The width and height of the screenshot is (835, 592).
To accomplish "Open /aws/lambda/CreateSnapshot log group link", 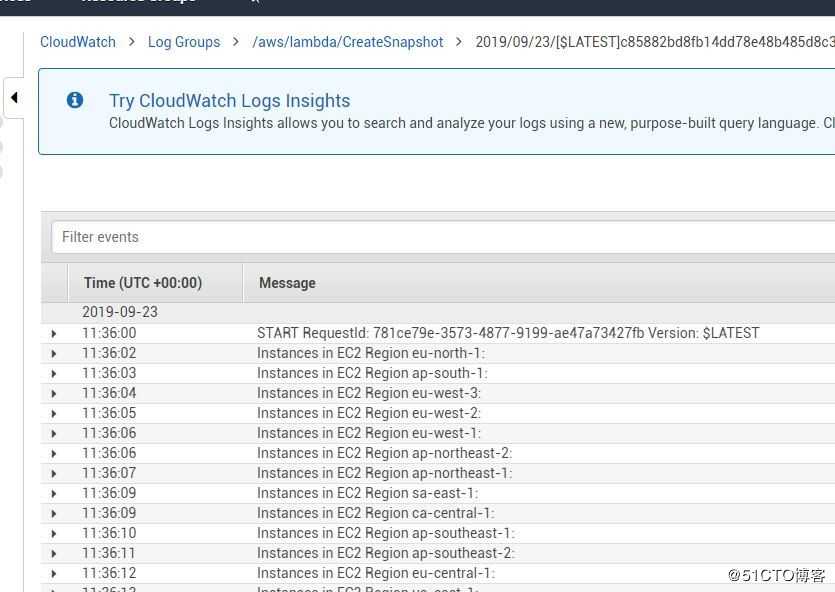I will (x=348, y=42).
